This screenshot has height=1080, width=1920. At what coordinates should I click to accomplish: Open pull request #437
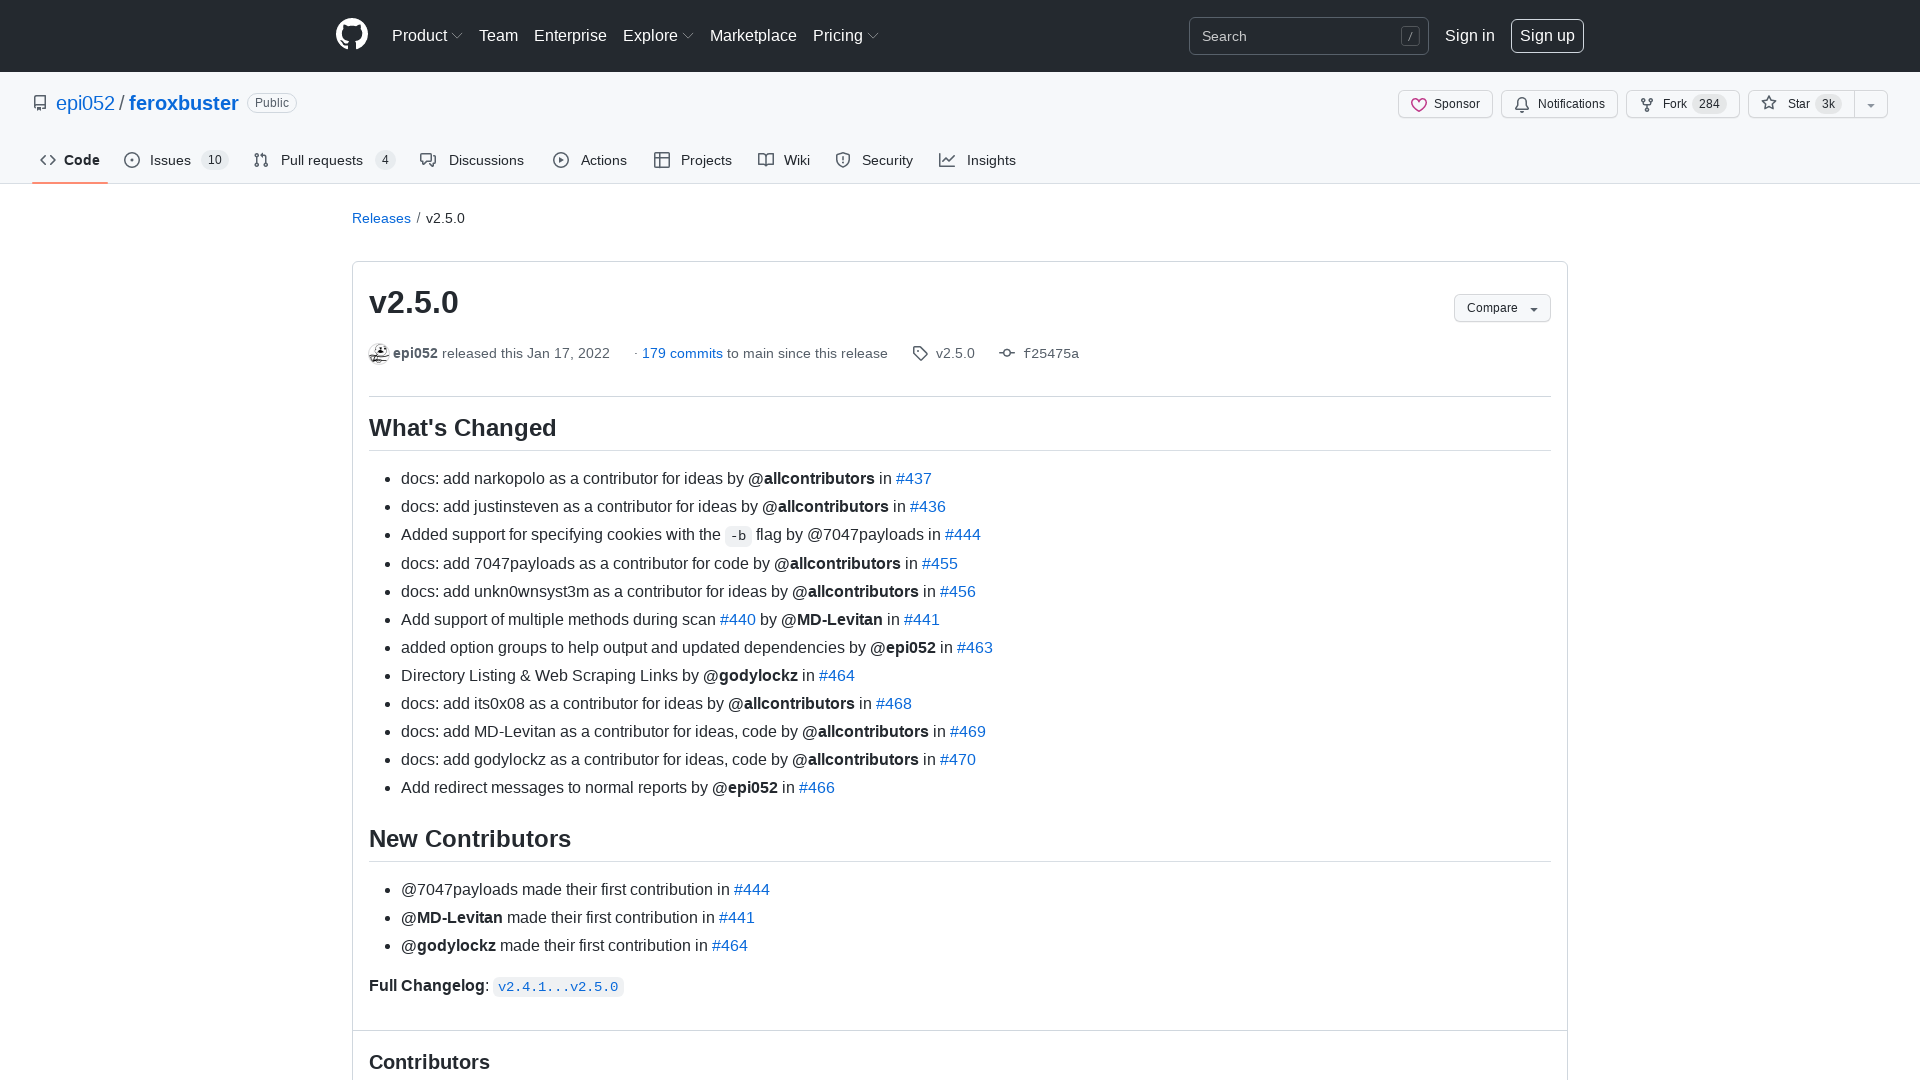coord(914,479)
